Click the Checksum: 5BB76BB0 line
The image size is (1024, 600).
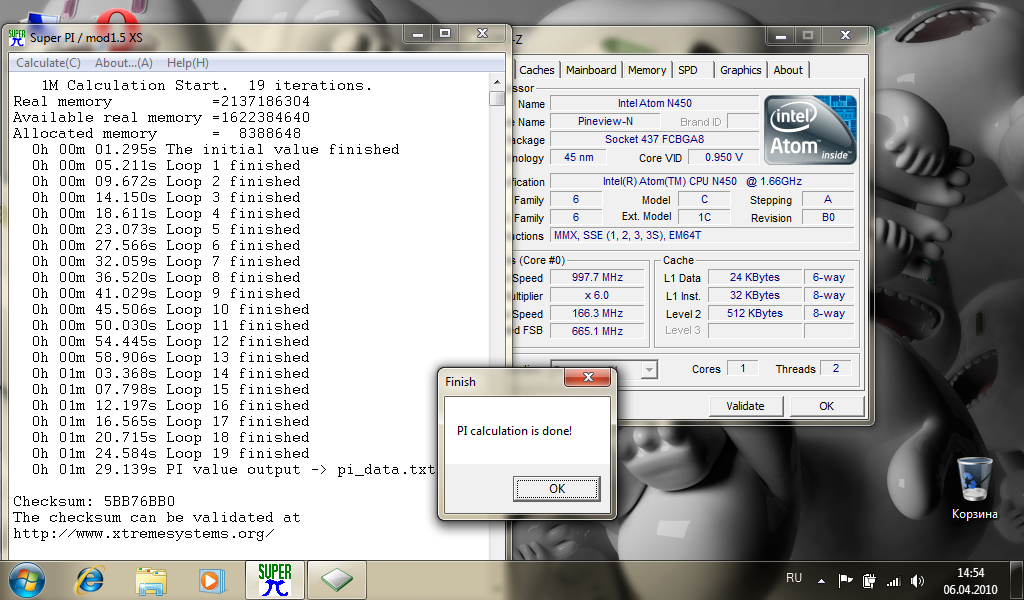[94, 501]
